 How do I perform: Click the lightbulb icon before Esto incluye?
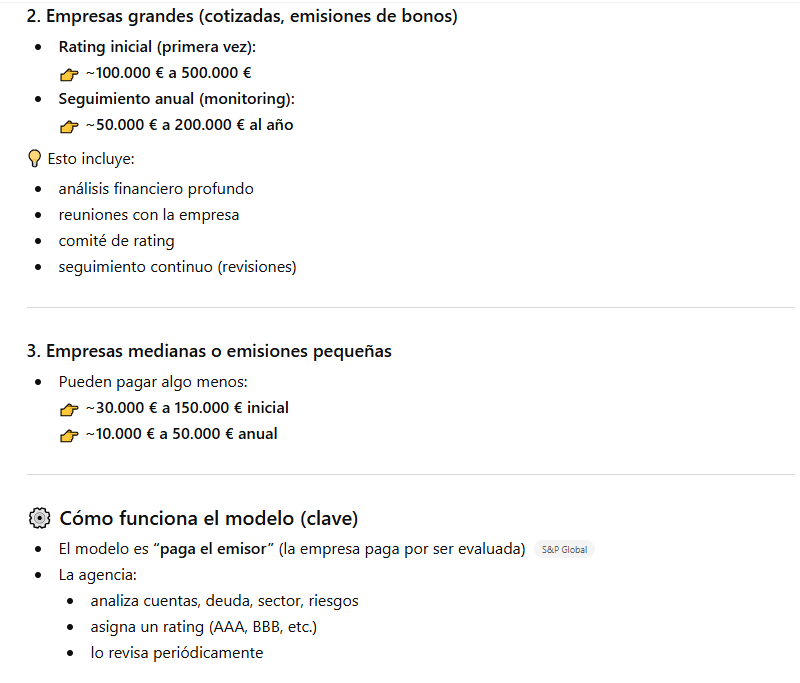pyautogui.click(x=35, y=159)
